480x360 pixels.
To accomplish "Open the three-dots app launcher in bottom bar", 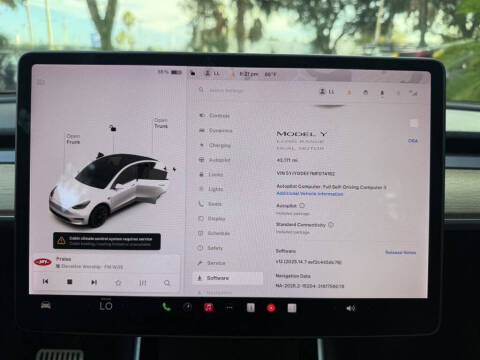I will click(x=229, y=308).
